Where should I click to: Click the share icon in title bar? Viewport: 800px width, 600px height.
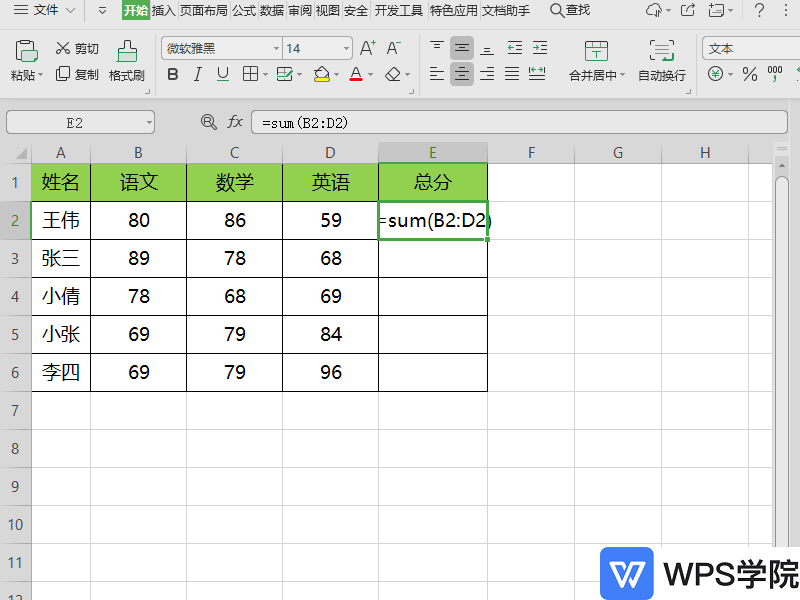point(687,11)
